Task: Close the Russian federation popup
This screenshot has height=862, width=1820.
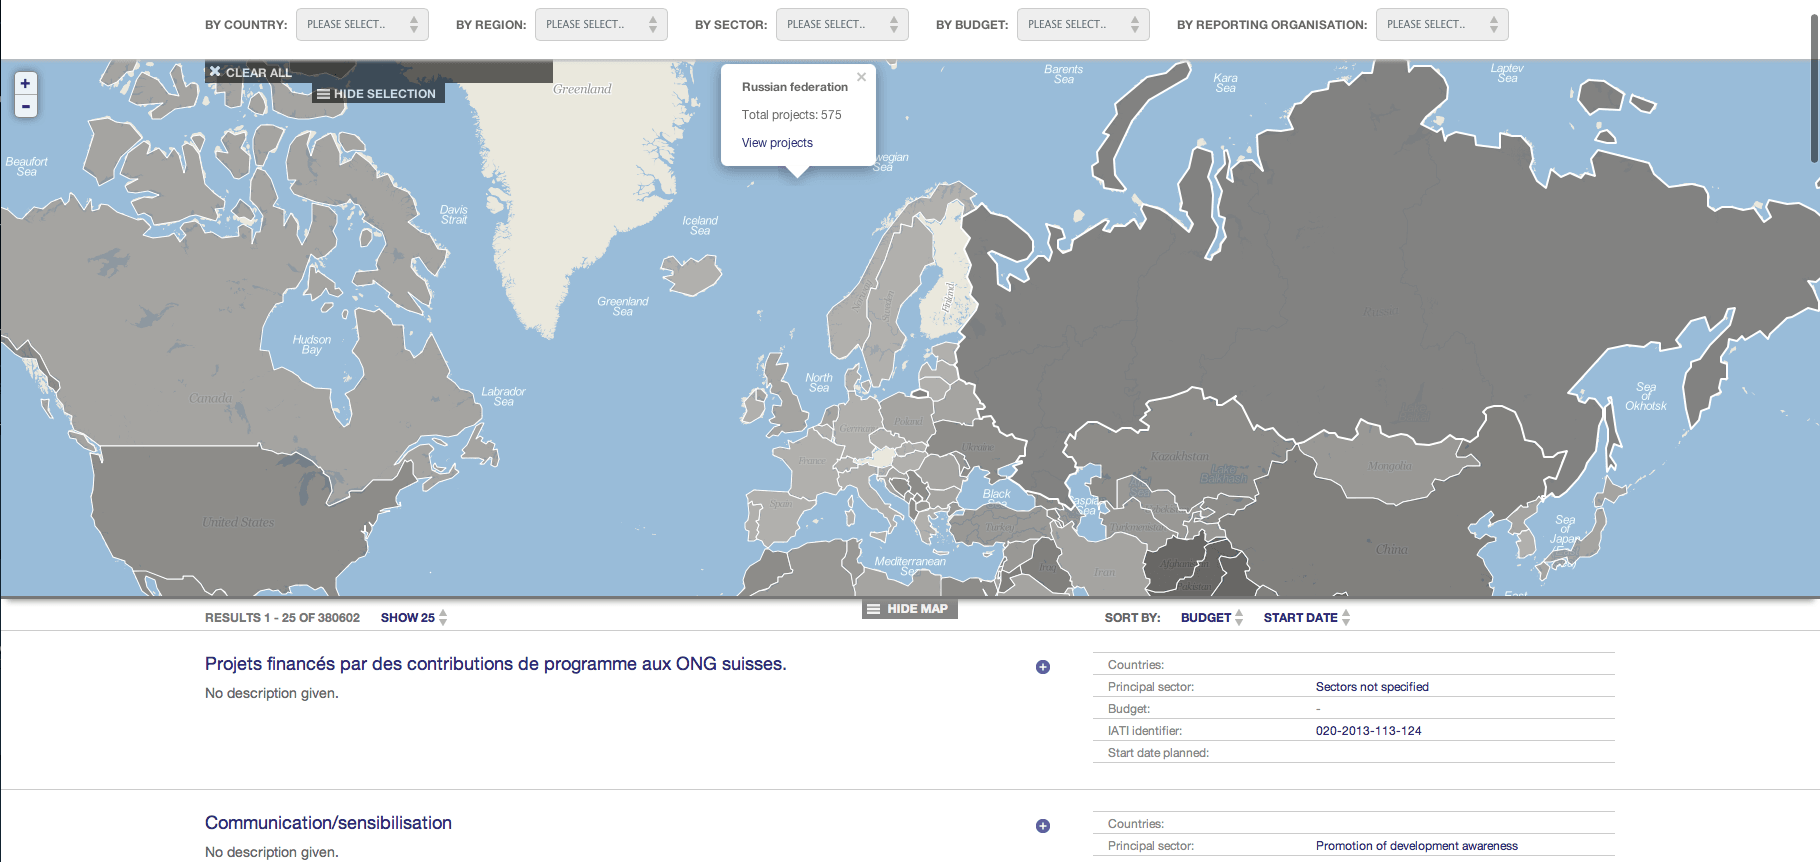Action: (x=861, y=77)
